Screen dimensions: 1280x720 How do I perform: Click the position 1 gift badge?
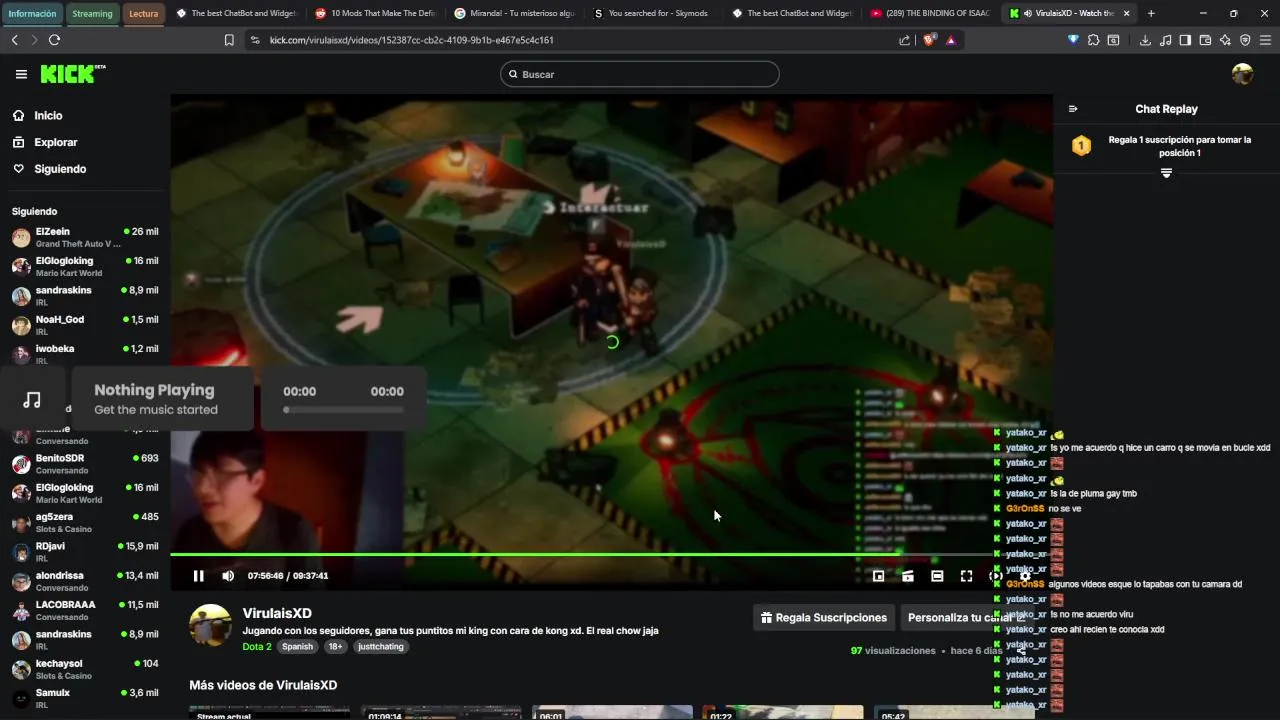click(1081, 146)
